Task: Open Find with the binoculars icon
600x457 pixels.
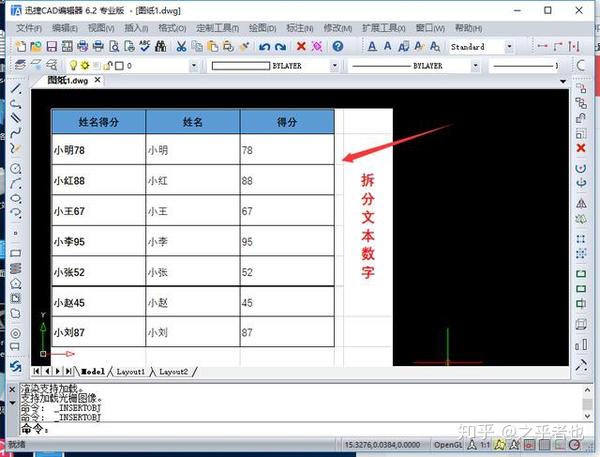Action: coord(161,46)
